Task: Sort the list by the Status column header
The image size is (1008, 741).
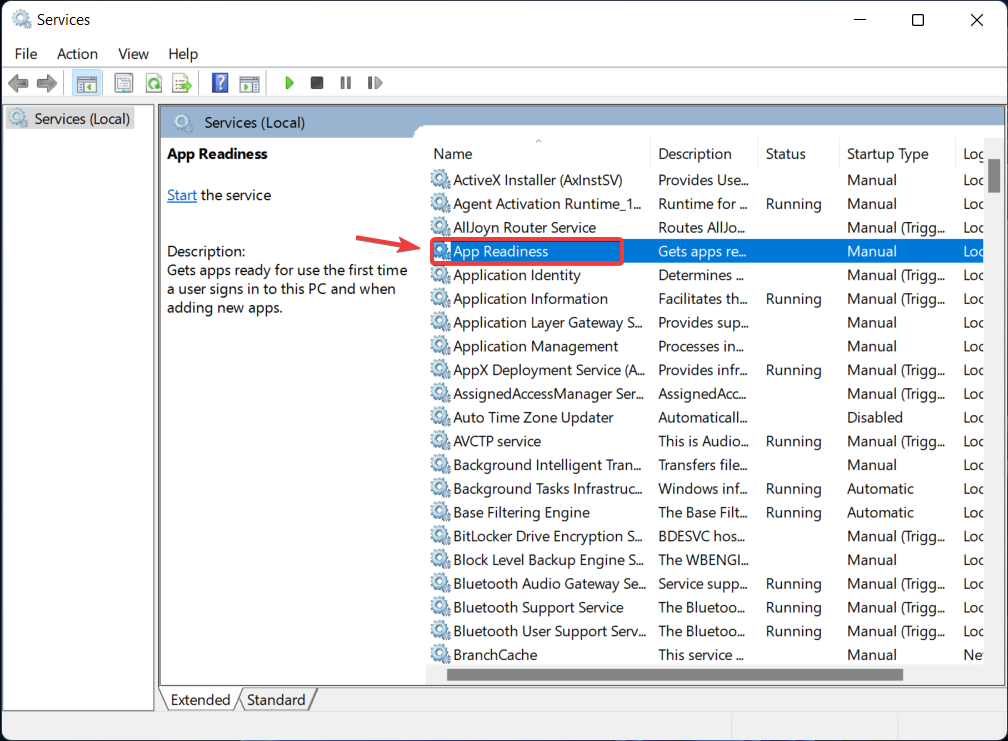Action: (x=785, y=154)
